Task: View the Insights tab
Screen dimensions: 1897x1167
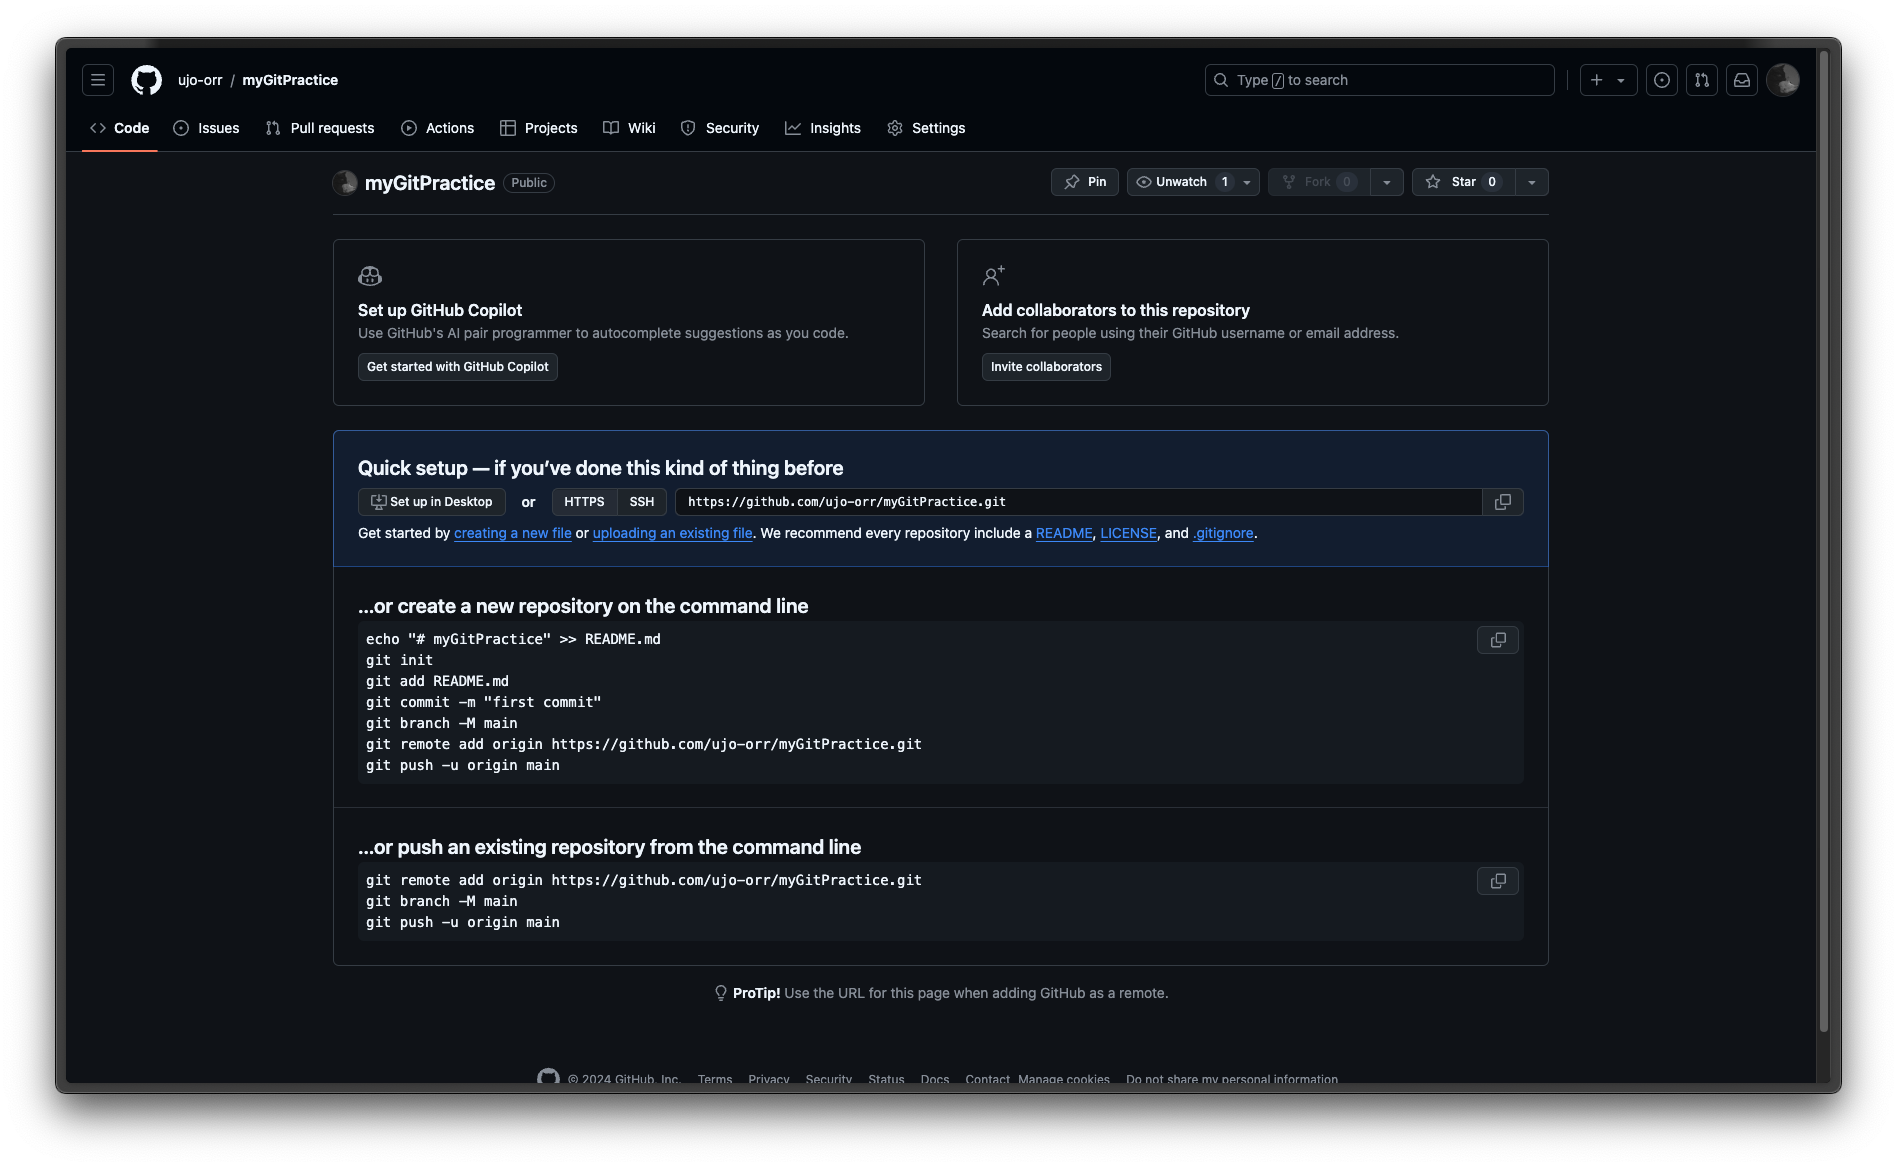Action: 823,128
